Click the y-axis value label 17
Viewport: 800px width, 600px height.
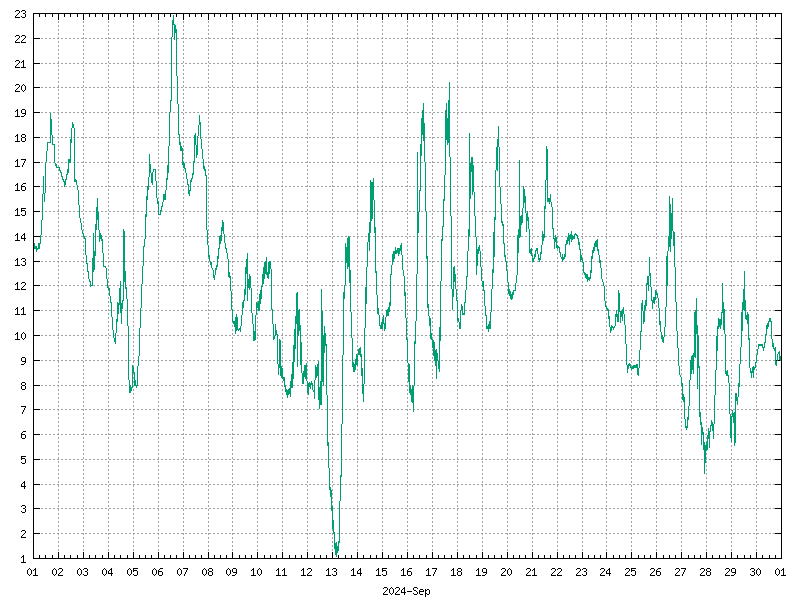click(20, 163)
